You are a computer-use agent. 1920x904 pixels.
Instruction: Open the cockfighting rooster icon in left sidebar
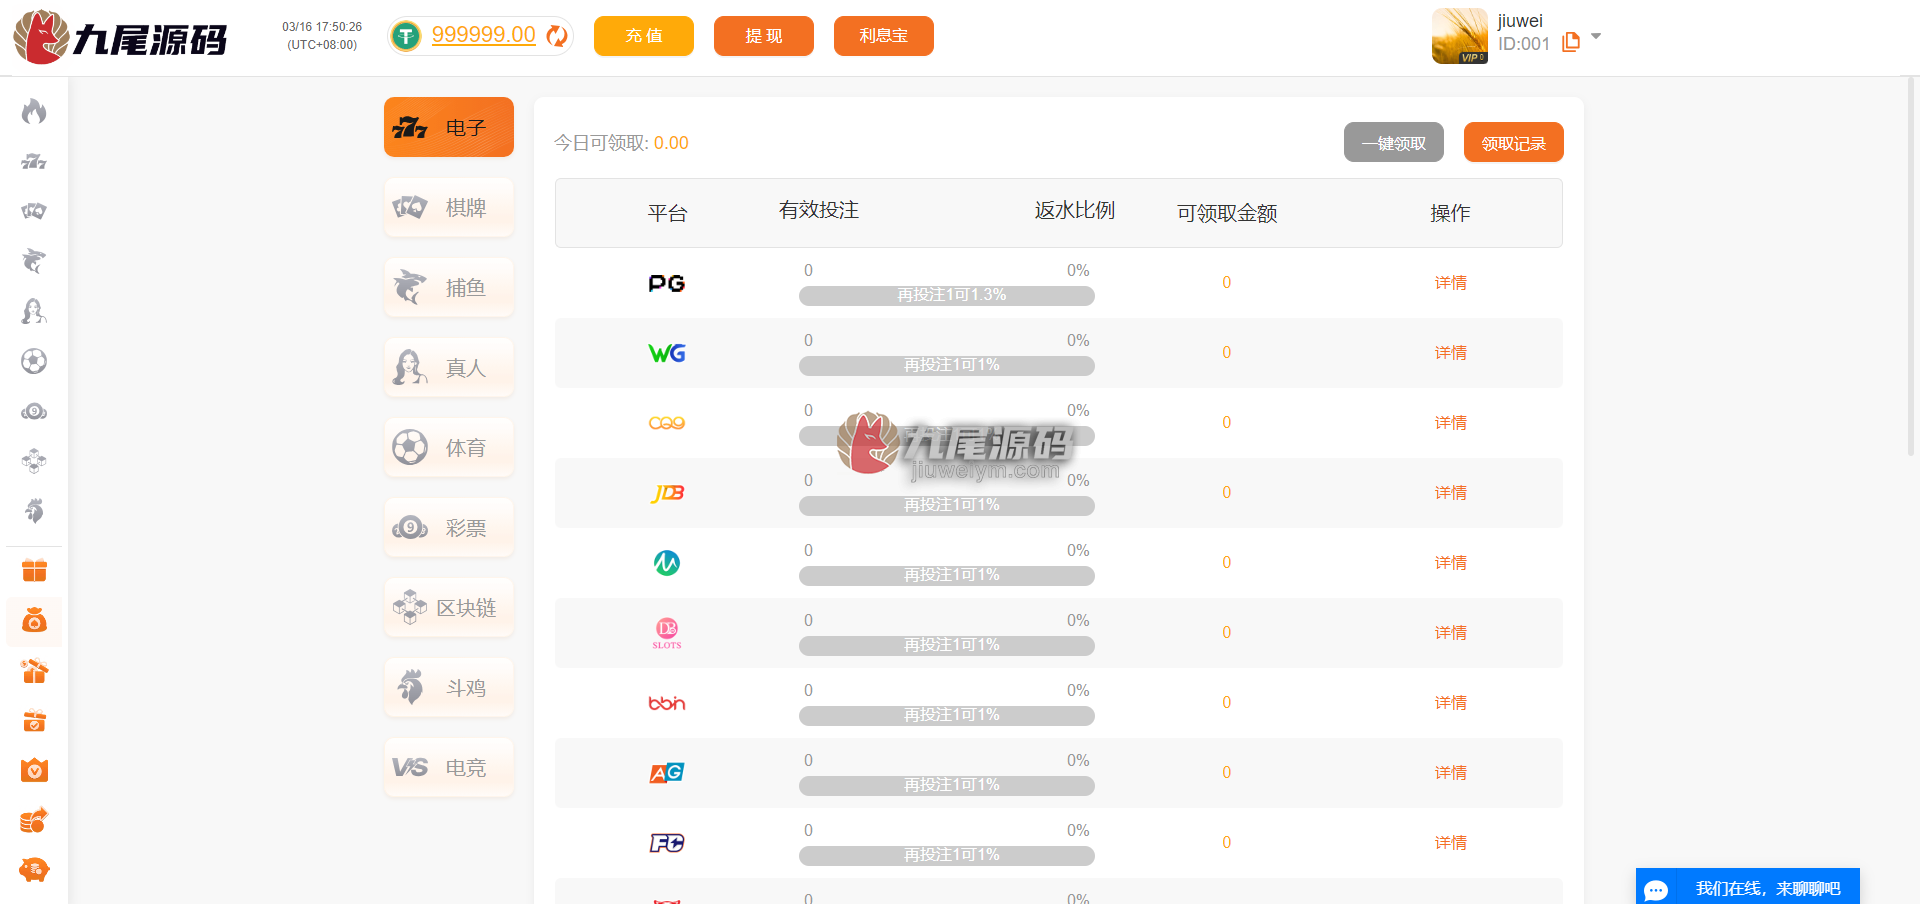point(34,511)
